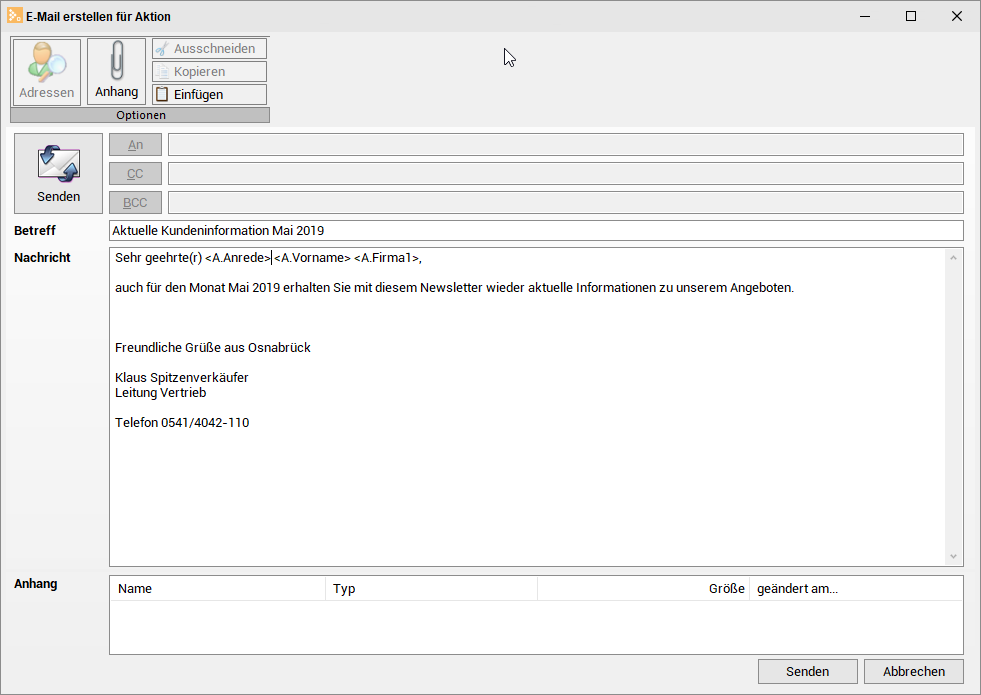Open the CC recipient selector
Screen dimensions: 981x695
tap(134, 173)
